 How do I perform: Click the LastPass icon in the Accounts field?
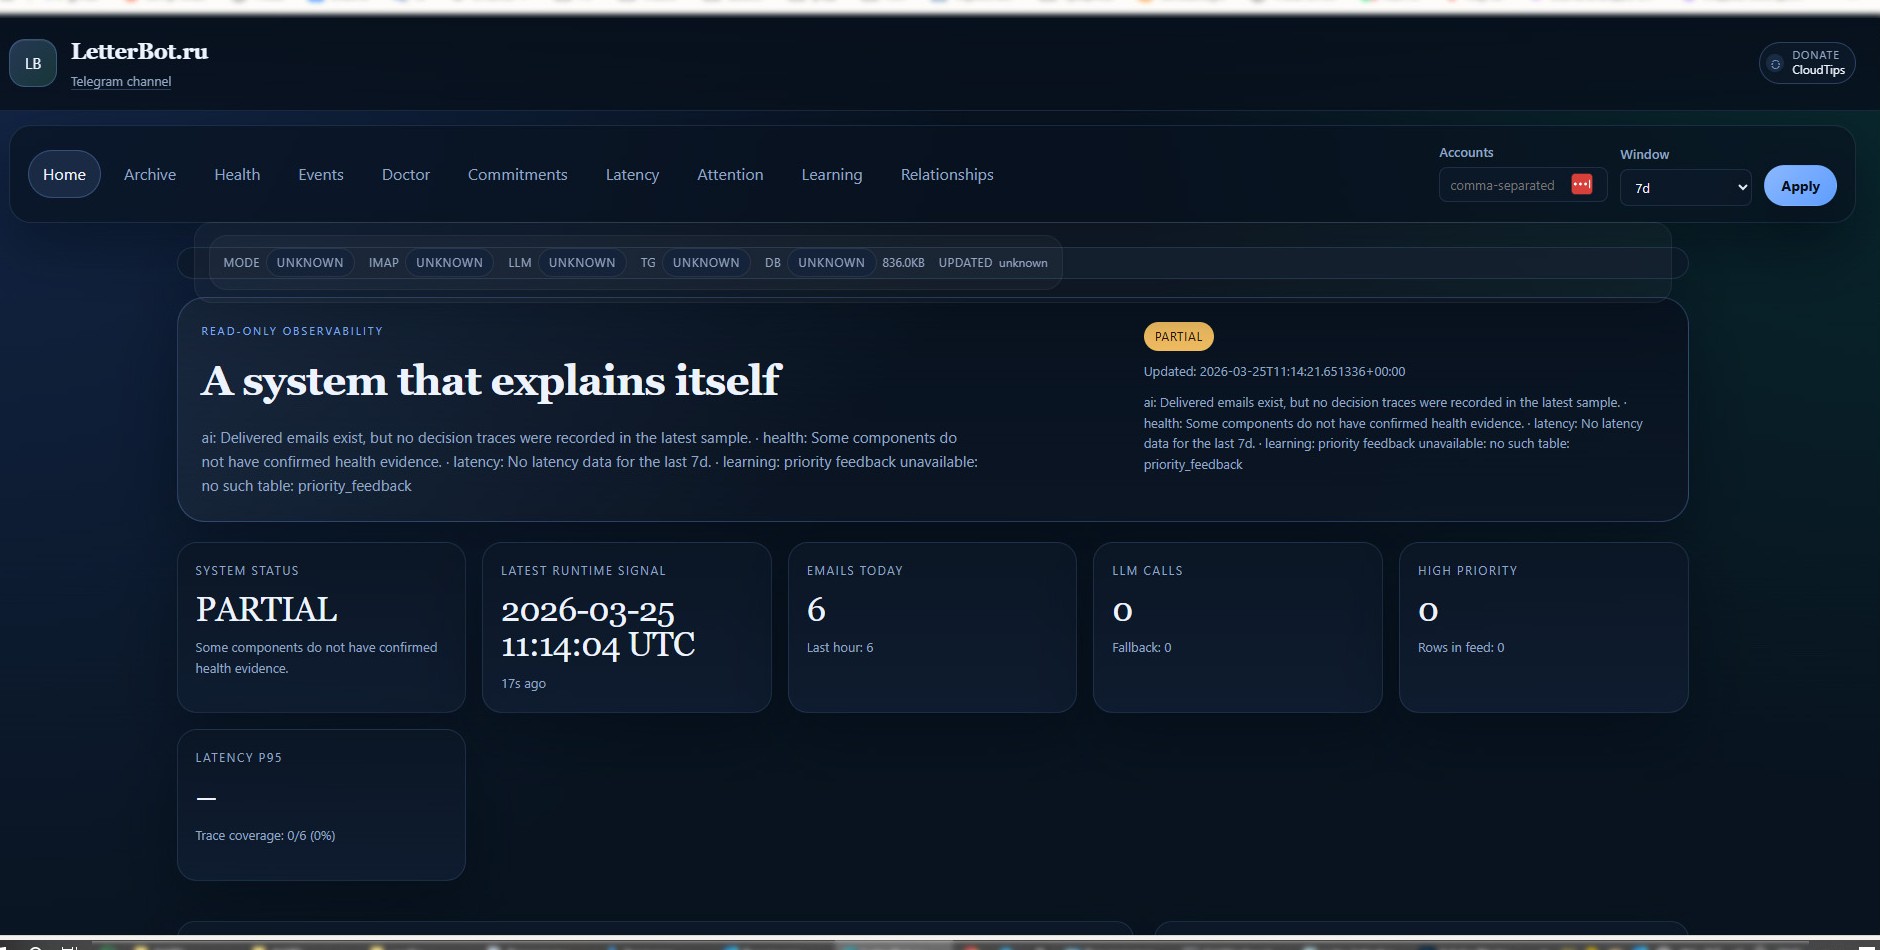tap(1580, 184)
